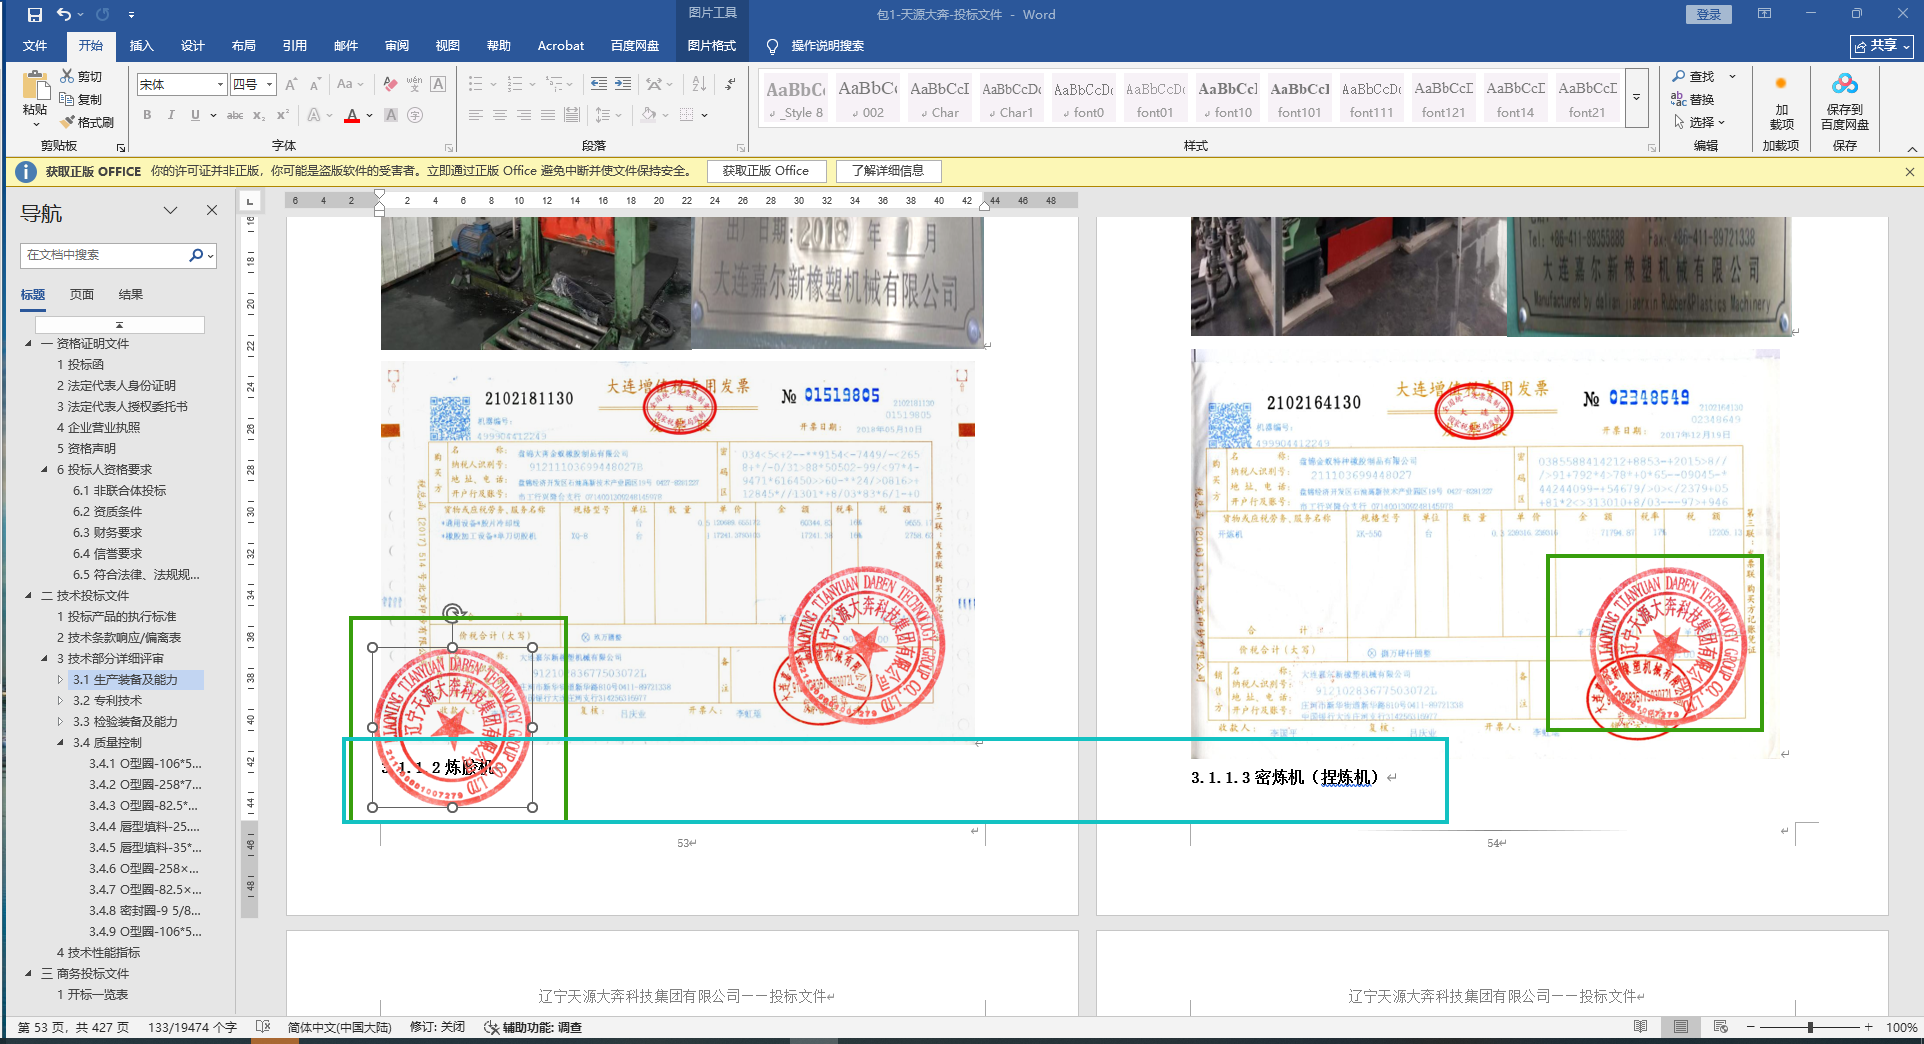This screenshot has height=1044, width=1924.
Task: Undo the last action
Action: click(64, 15)
